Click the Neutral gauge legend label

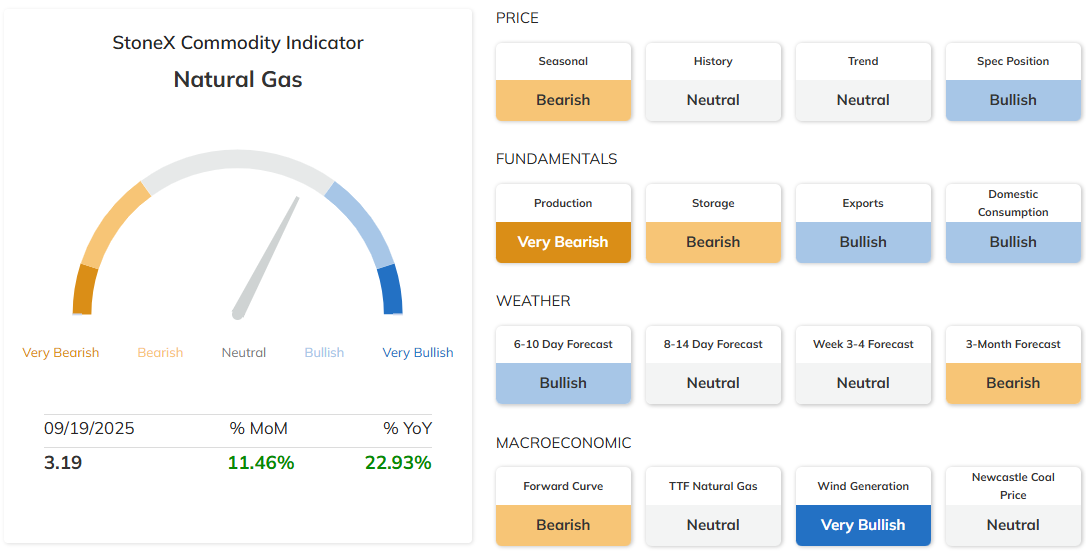pos(244,353)
